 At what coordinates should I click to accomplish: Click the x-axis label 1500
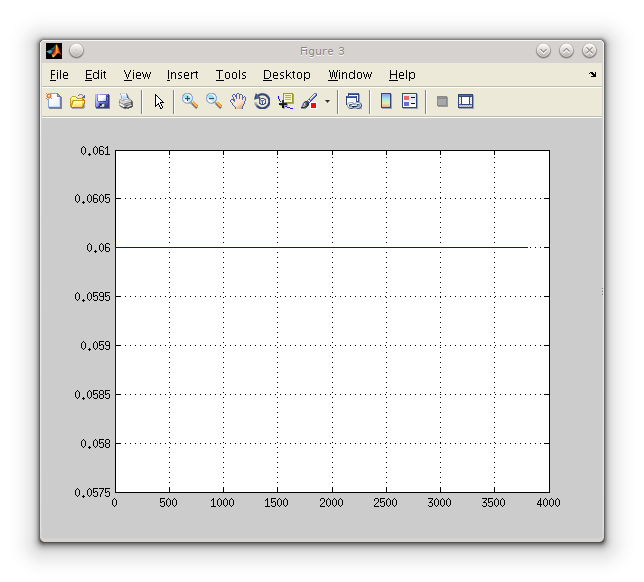276,503
